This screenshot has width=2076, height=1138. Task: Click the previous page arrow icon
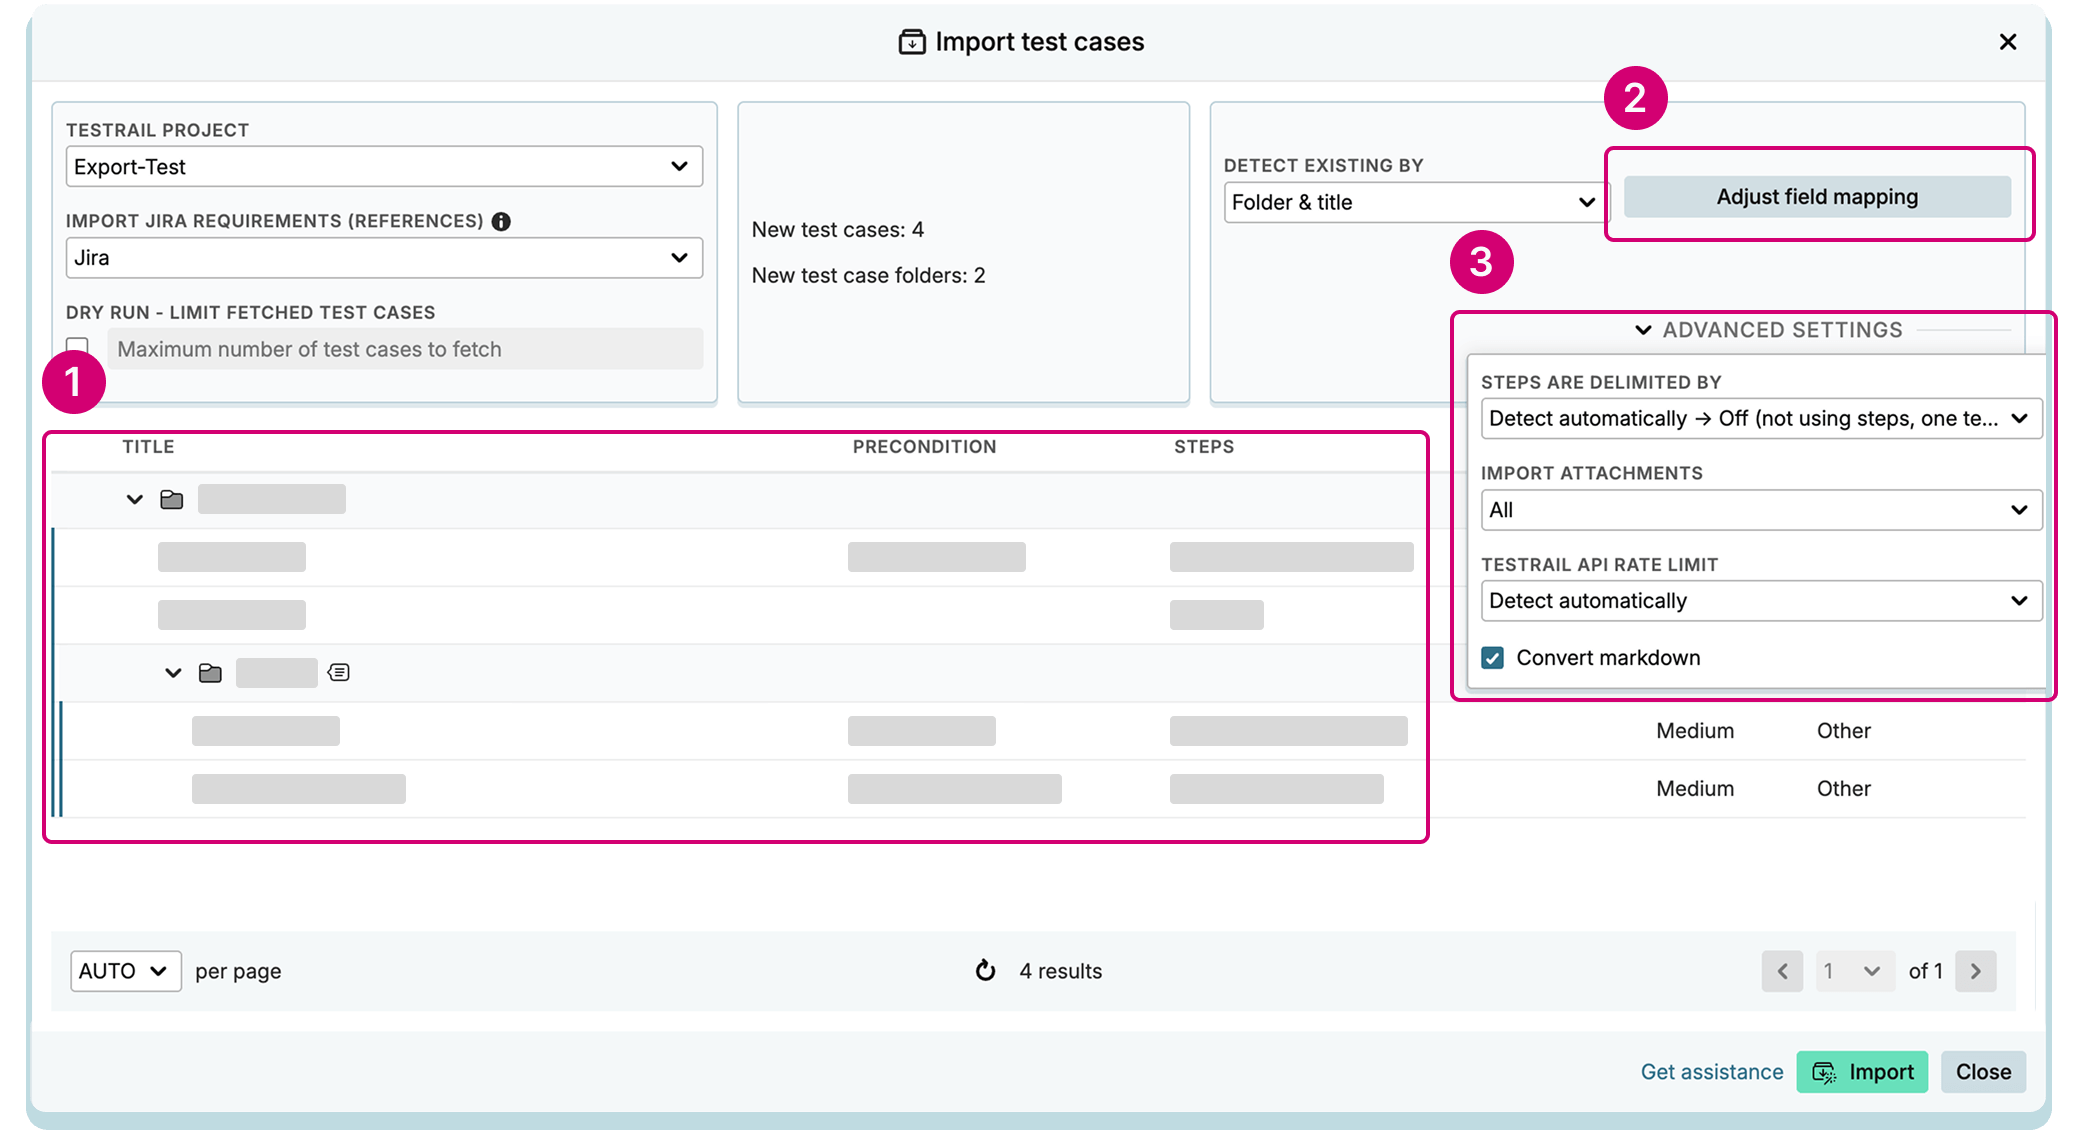point(1782,970)
